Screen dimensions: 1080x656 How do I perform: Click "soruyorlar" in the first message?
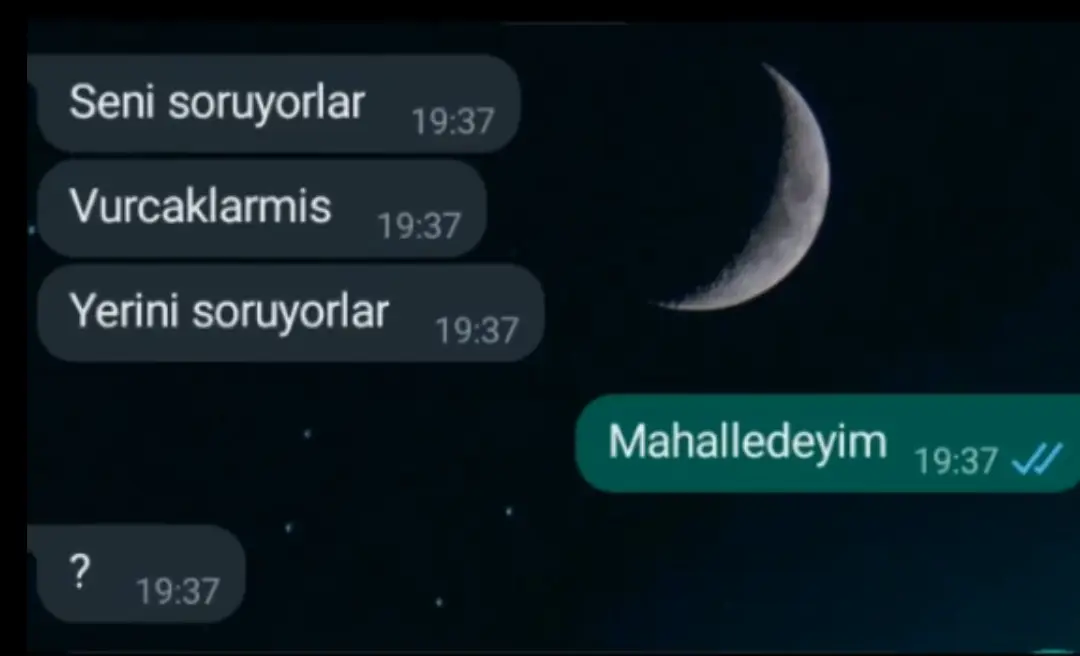(x=267, y=105)
